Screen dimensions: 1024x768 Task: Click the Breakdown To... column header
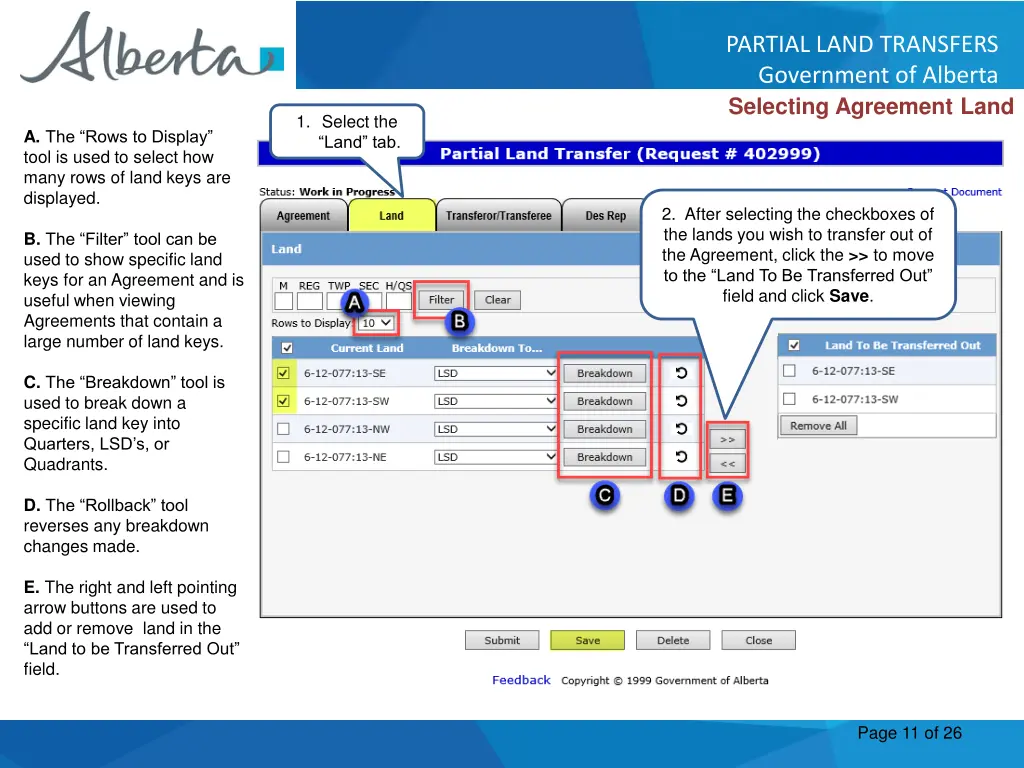click(x=497, y=348)
